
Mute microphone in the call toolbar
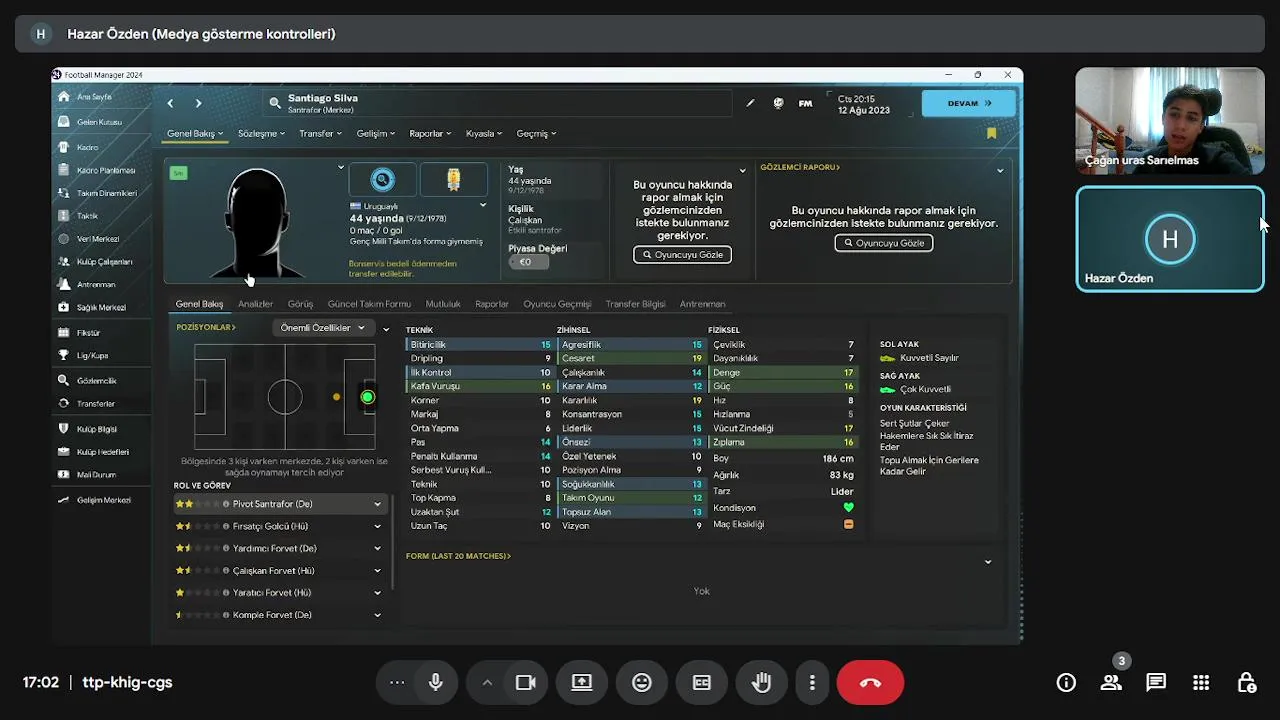pos(436,683)
